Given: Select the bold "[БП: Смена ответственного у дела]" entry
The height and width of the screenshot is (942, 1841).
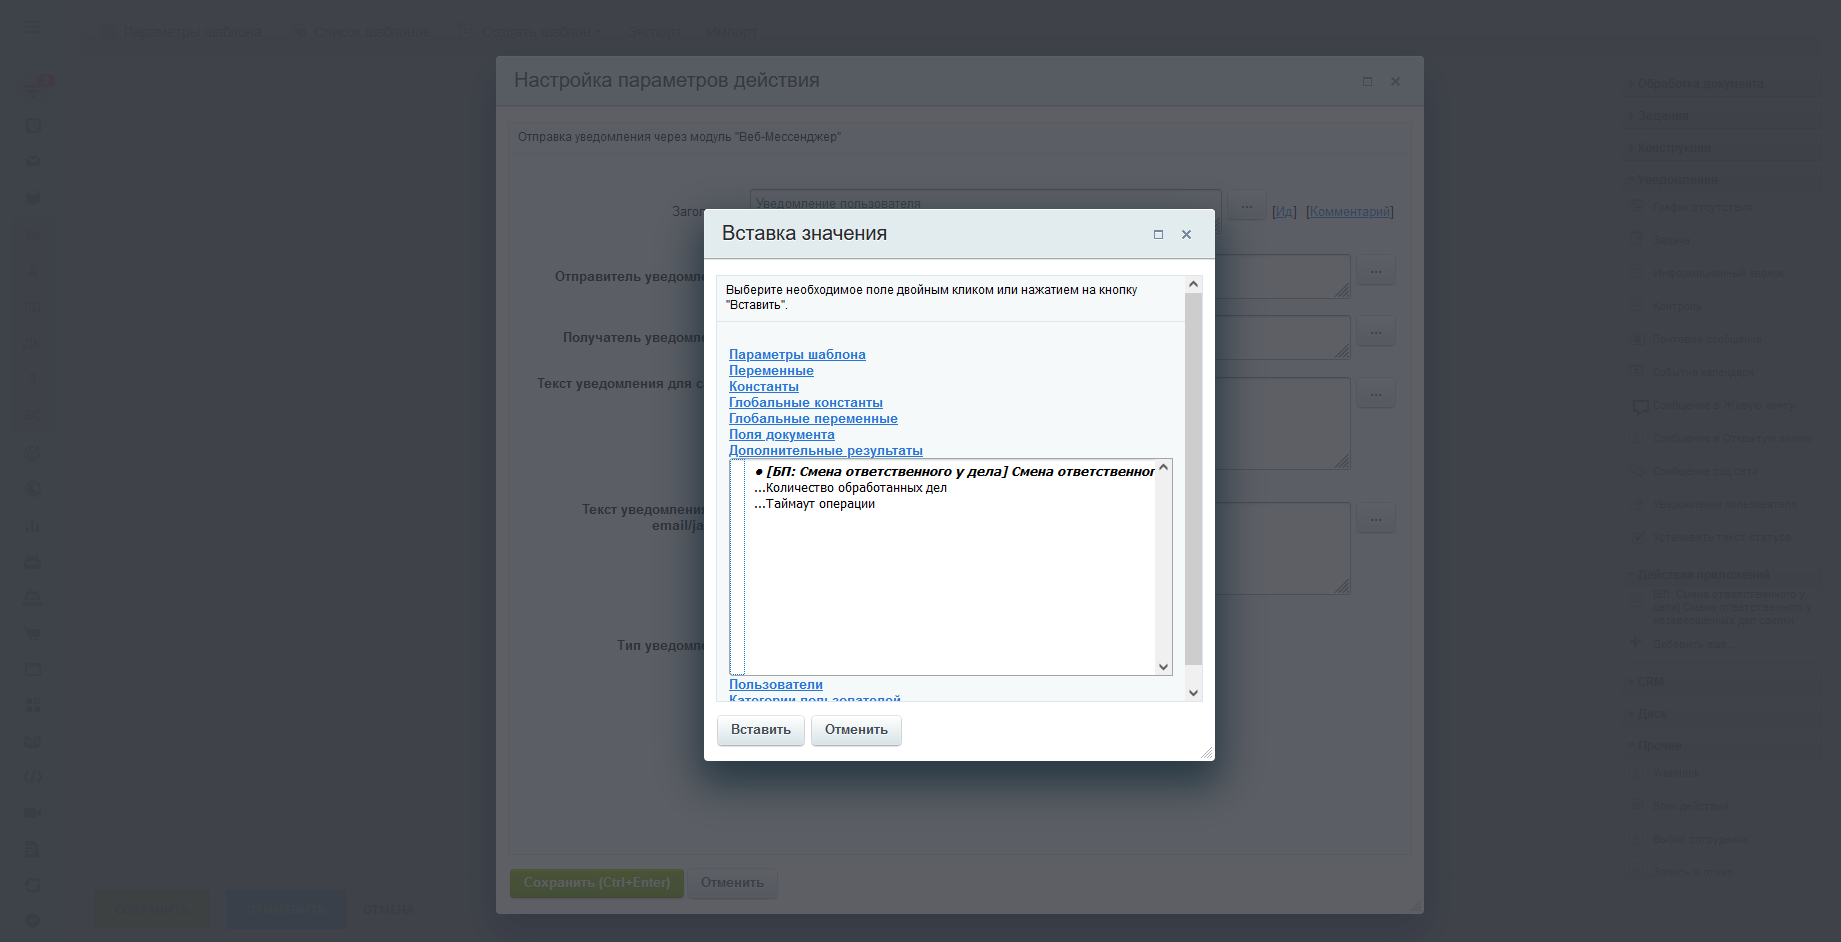Looking at the screenshot, I should pyautogui.click(x=955, y=472).
